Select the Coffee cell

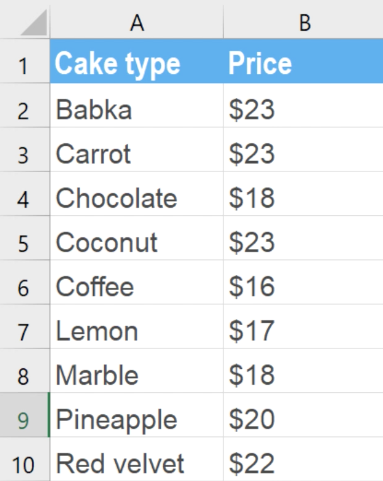(137, 282)
